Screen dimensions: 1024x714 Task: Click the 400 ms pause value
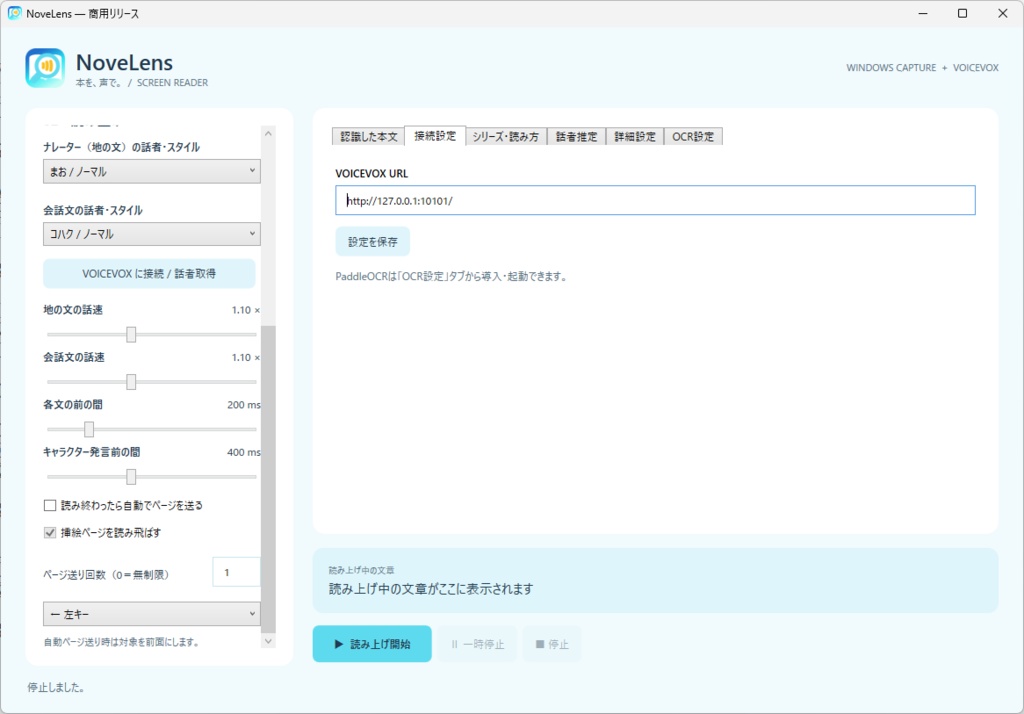244,452
